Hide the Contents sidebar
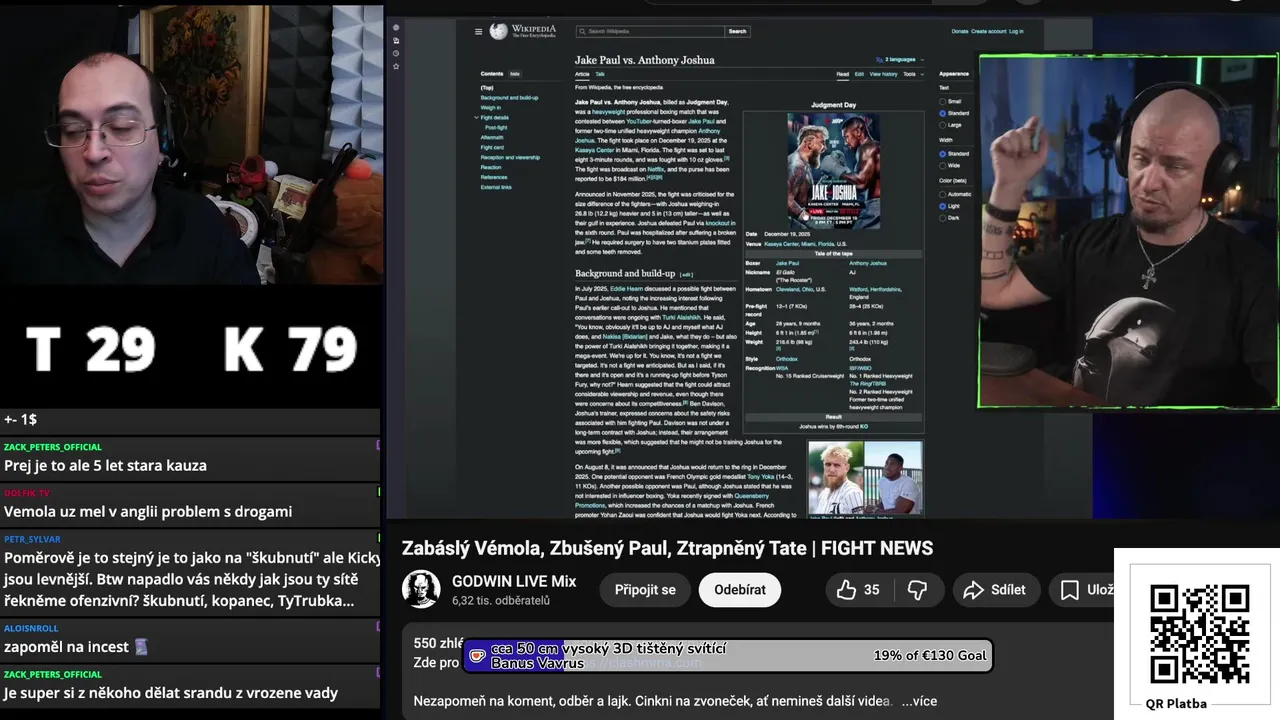This screenshot has height=720, width=1280. coord(515,74)
